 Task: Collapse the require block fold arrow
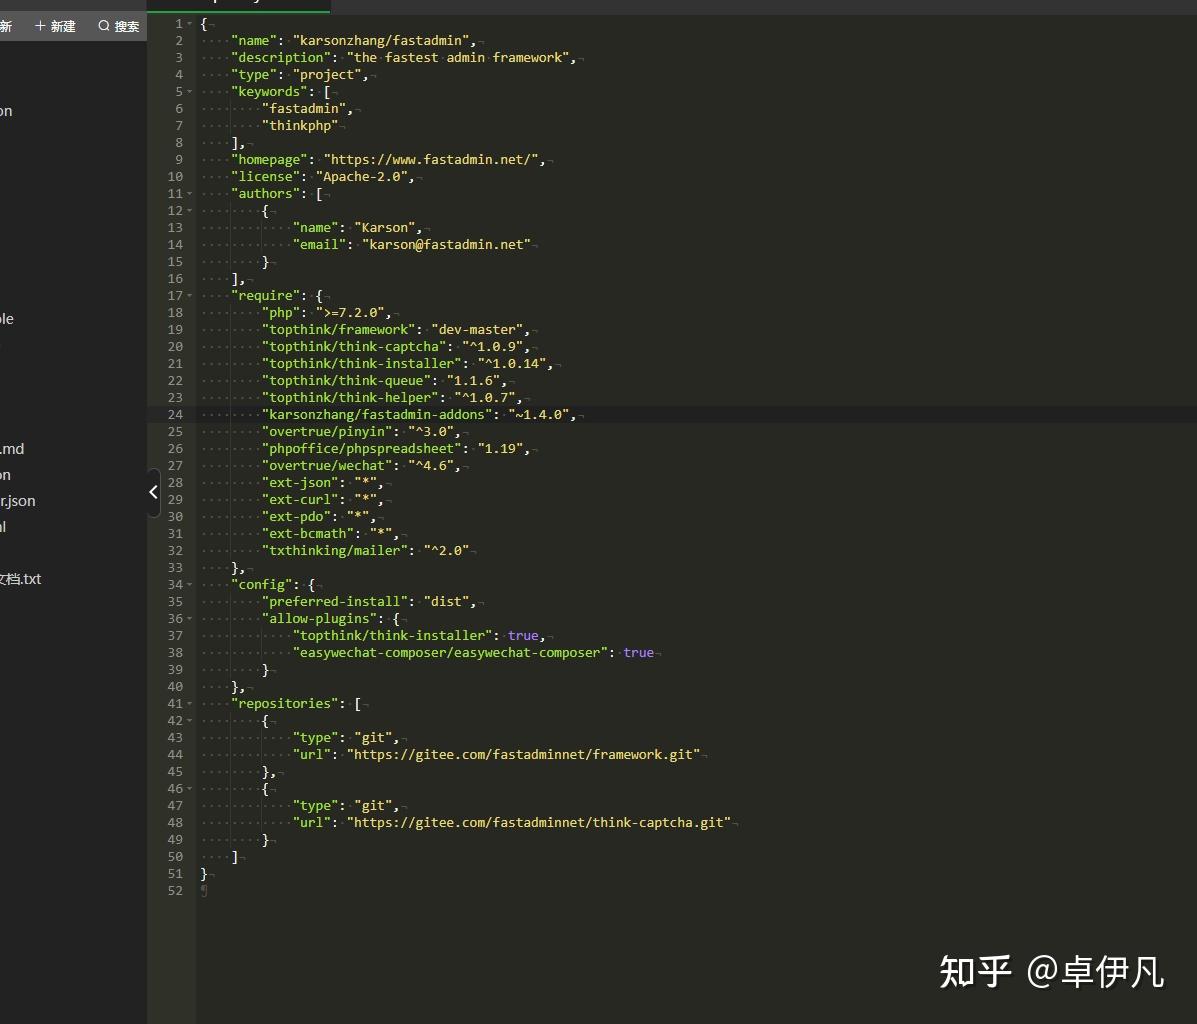point(189,295)
